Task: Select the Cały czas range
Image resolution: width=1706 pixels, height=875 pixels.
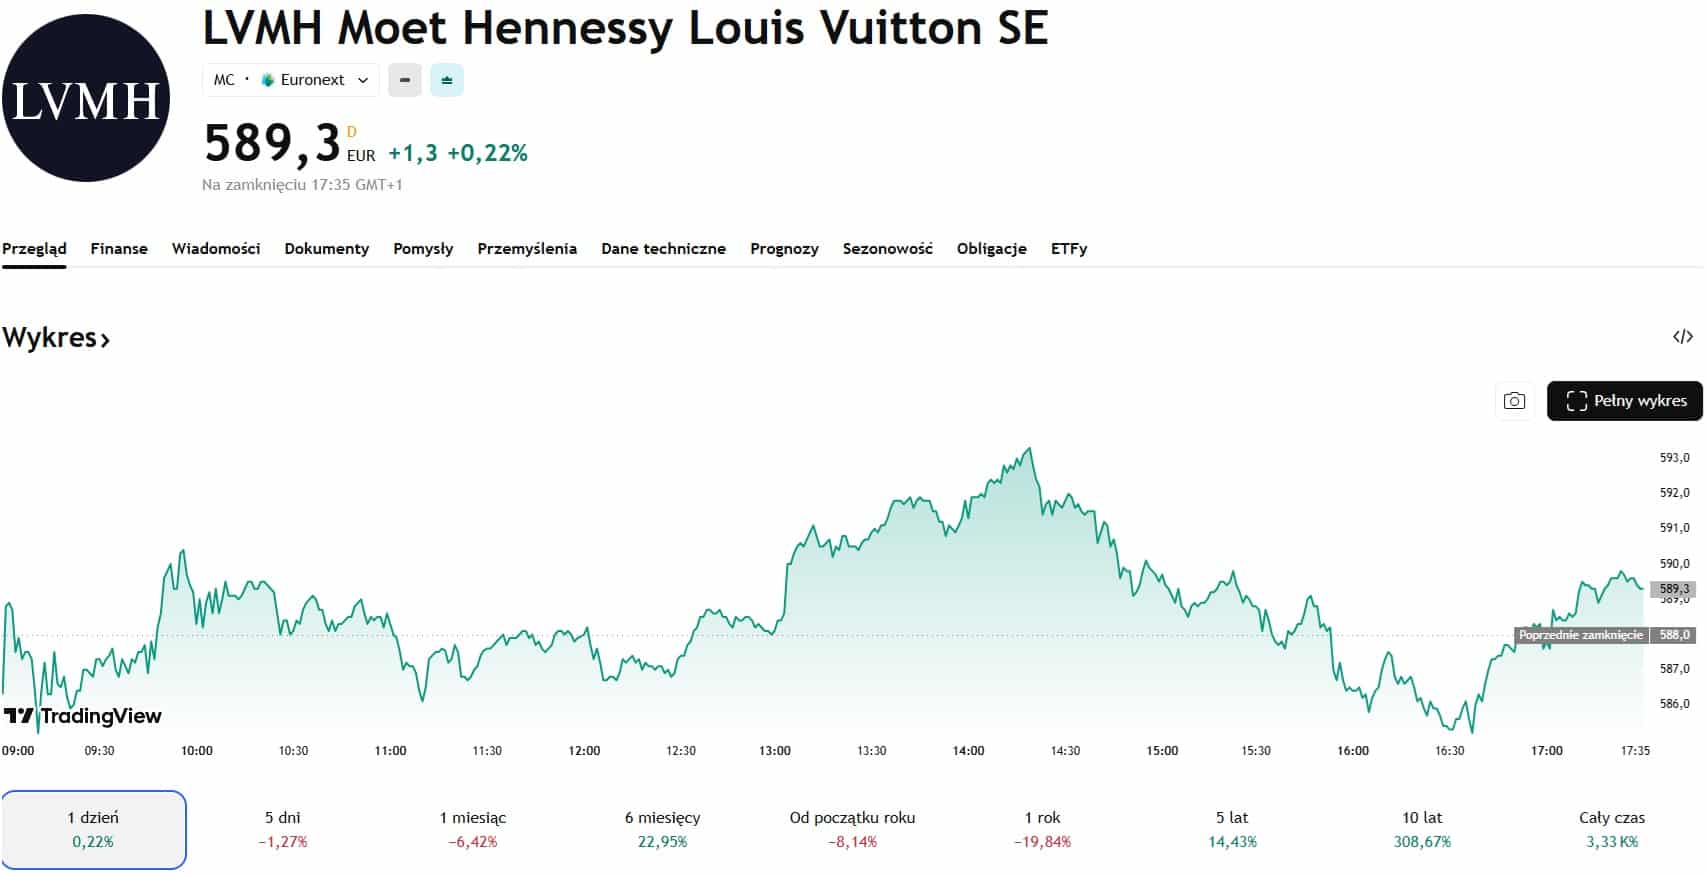Action: (1611, 829)
